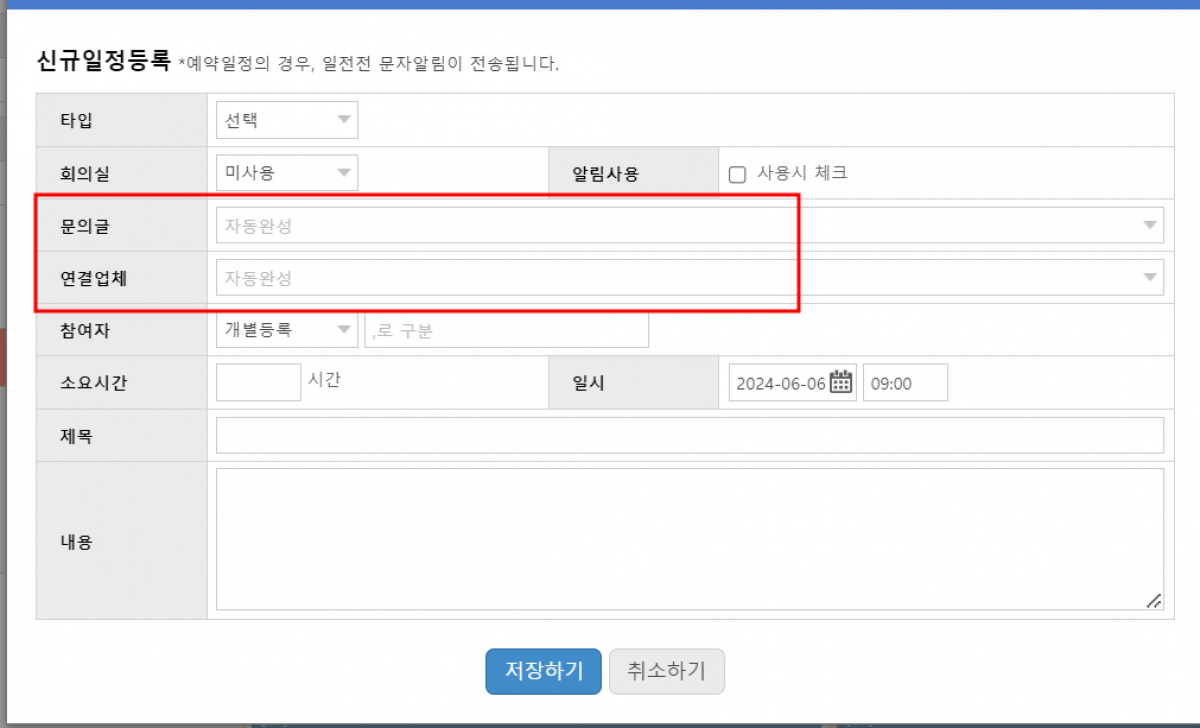This screenshot has width=1200, height=728.
Task: Open the 참여자 개별등록 dropdown
Action: (x=286, y=330)
